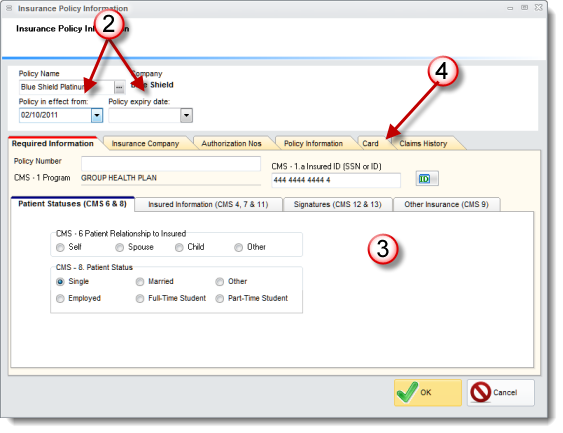Viewport: 563px width, 433px height.
Task: Click the CMS 1.a Insured ID field
Action: 336,180
